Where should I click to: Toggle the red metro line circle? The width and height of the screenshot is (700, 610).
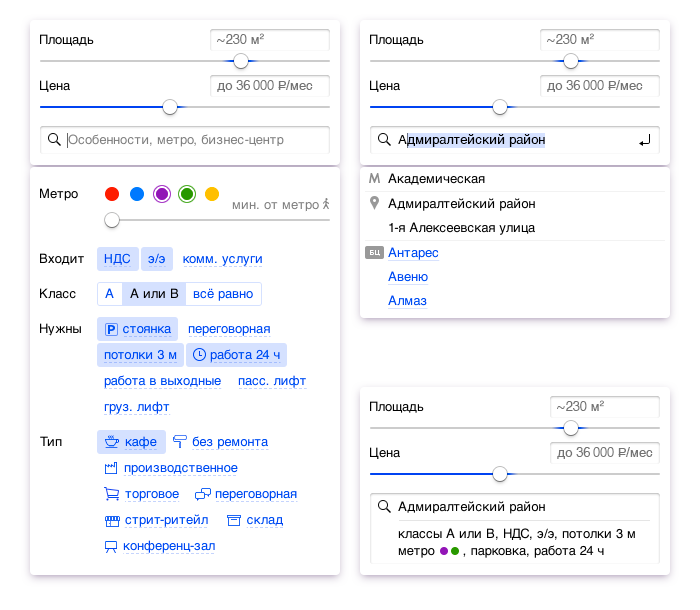(x=112, y=194)
